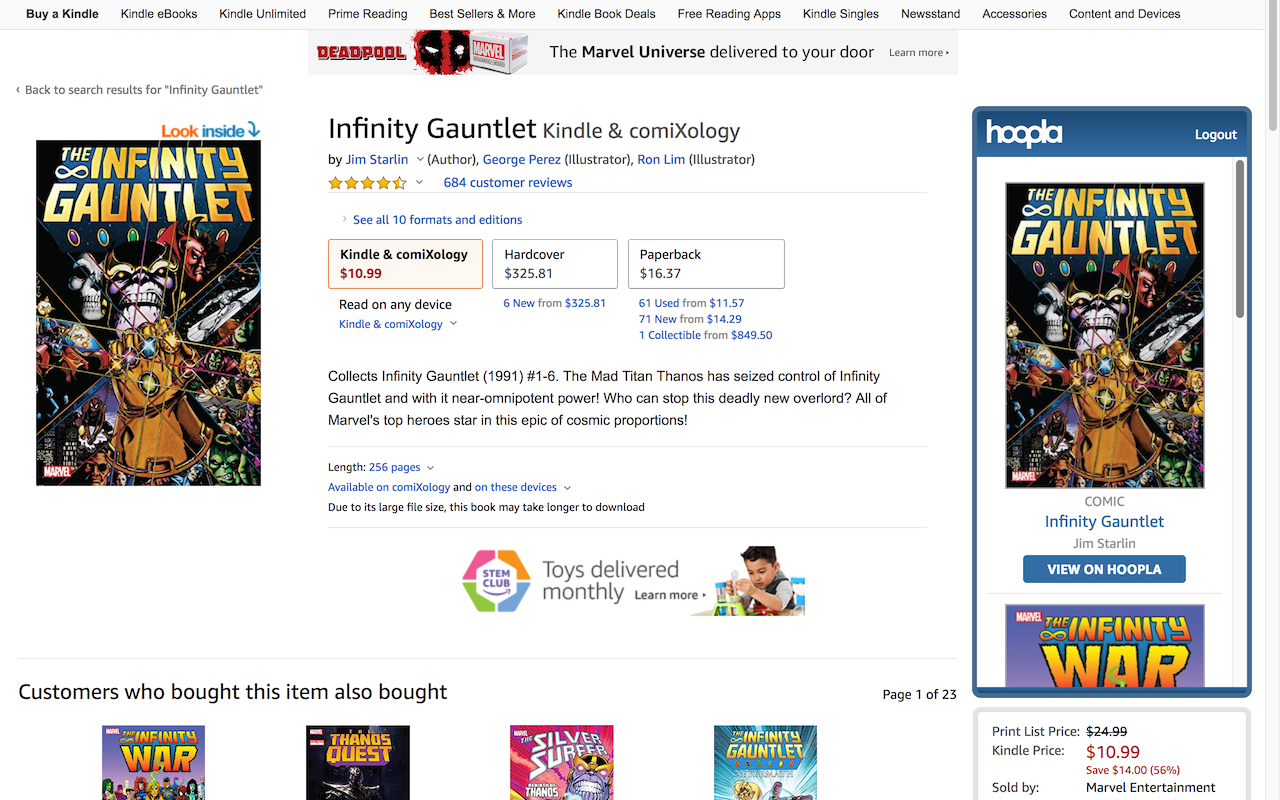
Task: Expand the Jim Starlin author dropdown
Action: pyautogui.click(x=420, y=160)
